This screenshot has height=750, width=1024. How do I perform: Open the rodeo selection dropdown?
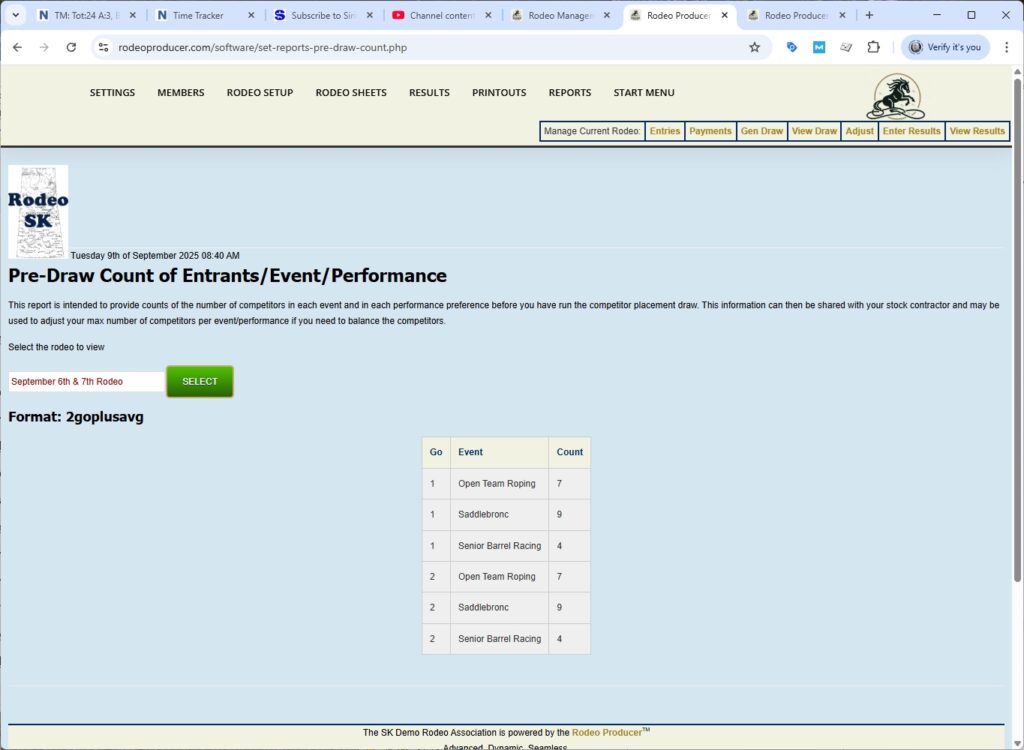(85, 382)
